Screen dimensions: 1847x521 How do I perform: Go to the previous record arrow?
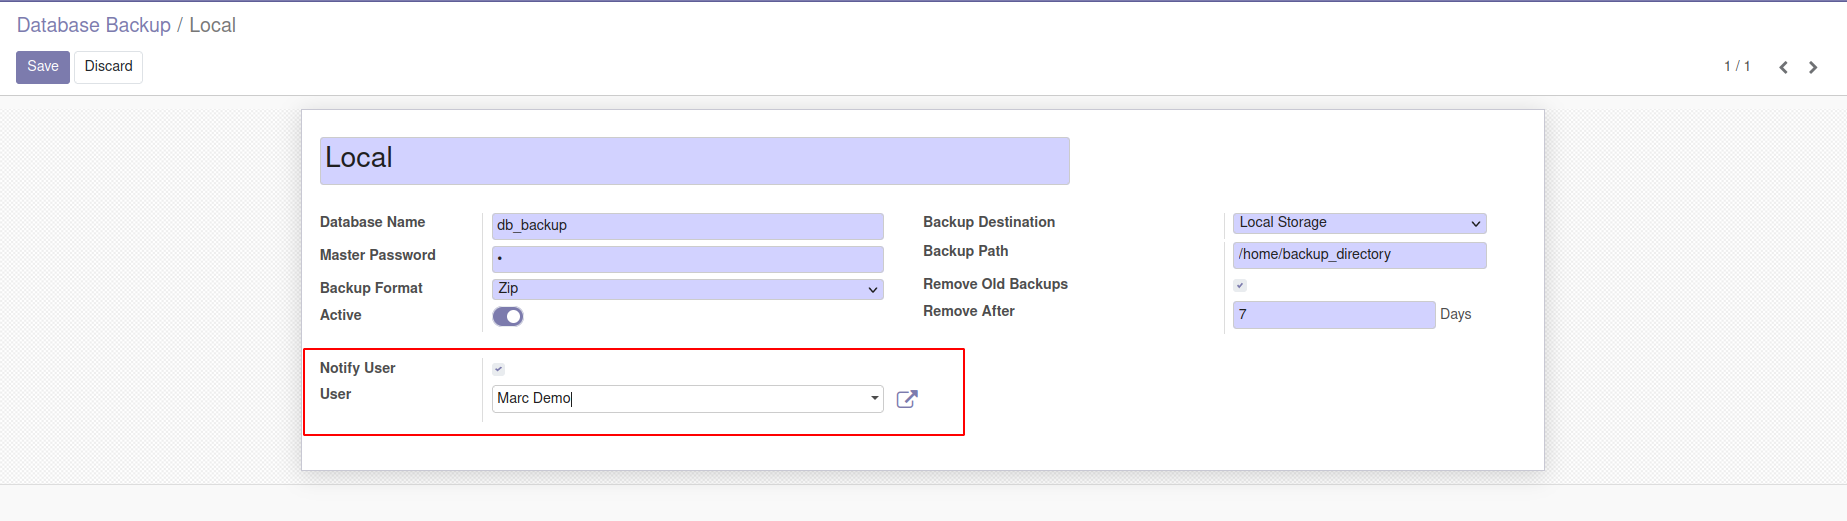(1783, 67)
